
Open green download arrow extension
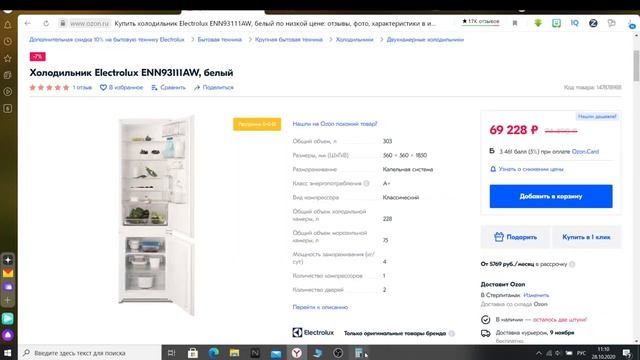538,23
